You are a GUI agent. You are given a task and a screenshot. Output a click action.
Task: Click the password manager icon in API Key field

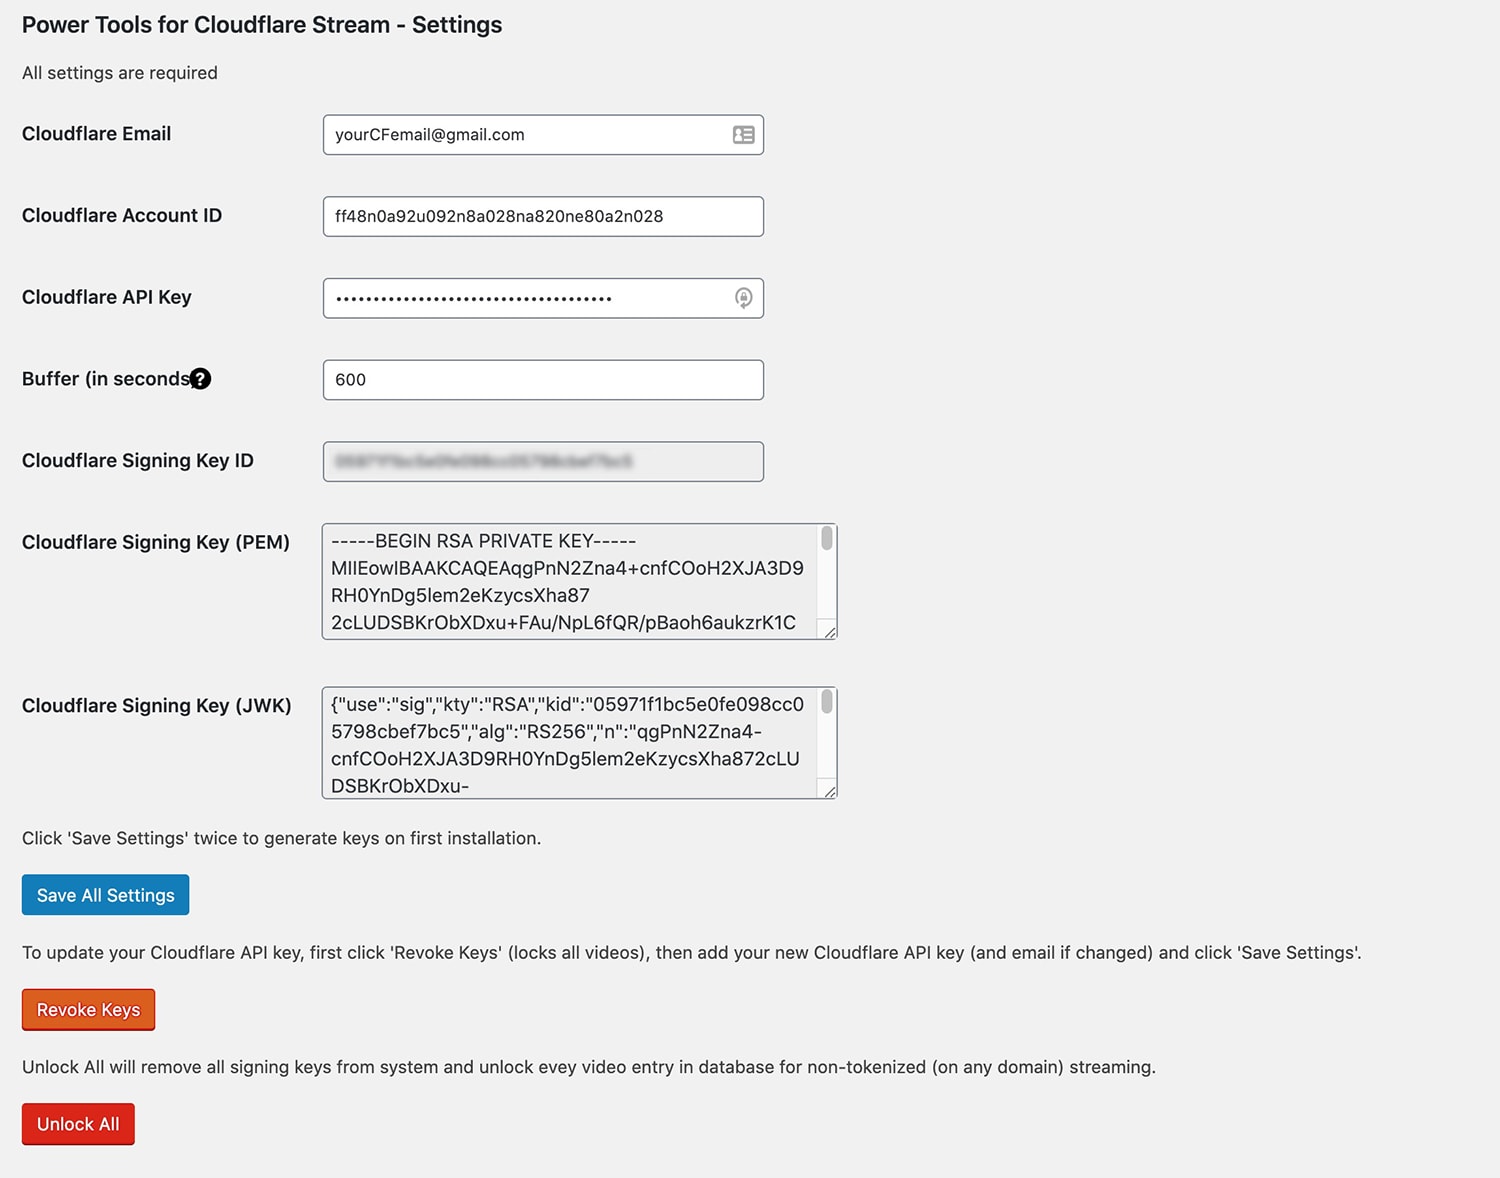point(743,298)
